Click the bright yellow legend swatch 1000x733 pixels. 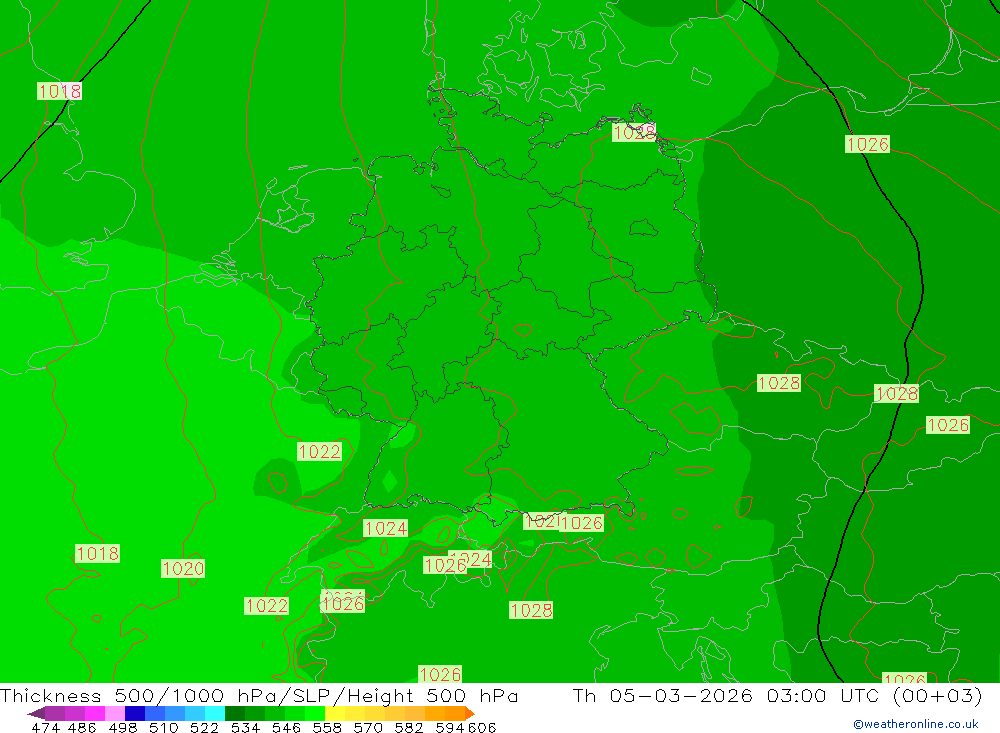[335, 713]
